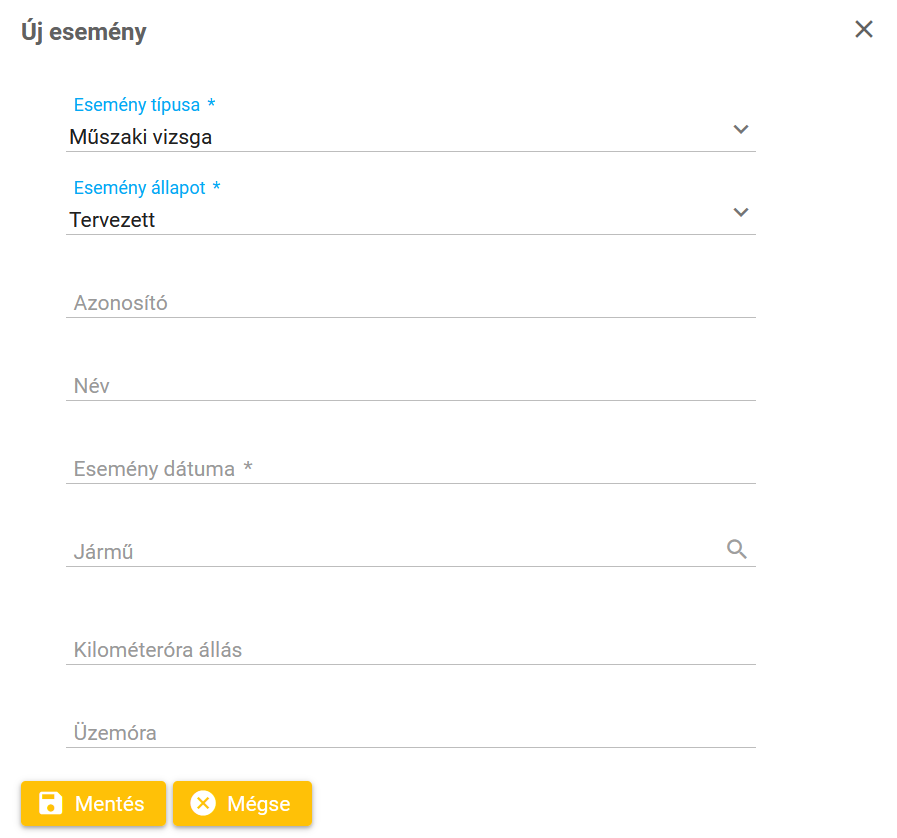Click the Új esemény dialog title
The image size is (897, 838).
pyautogui.click(x=84, y=32)
